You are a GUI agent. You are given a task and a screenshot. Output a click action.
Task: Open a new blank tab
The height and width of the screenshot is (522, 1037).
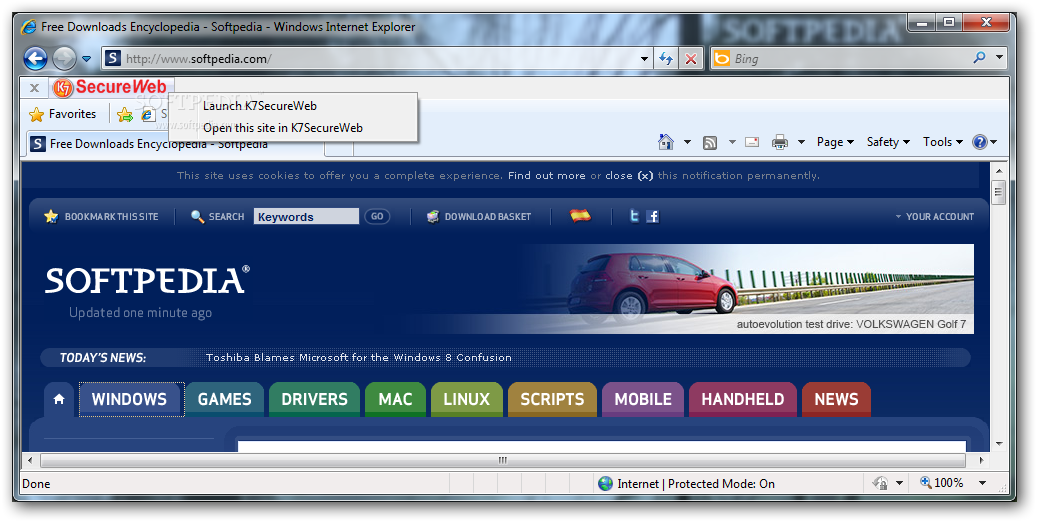339,148
